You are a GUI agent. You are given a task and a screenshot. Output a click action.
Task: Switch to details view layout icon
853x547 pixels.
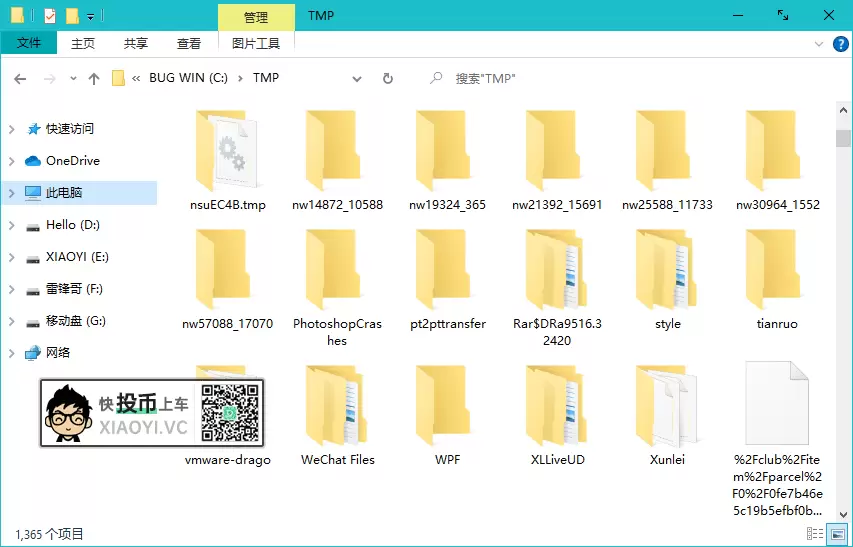pos(815,533)
